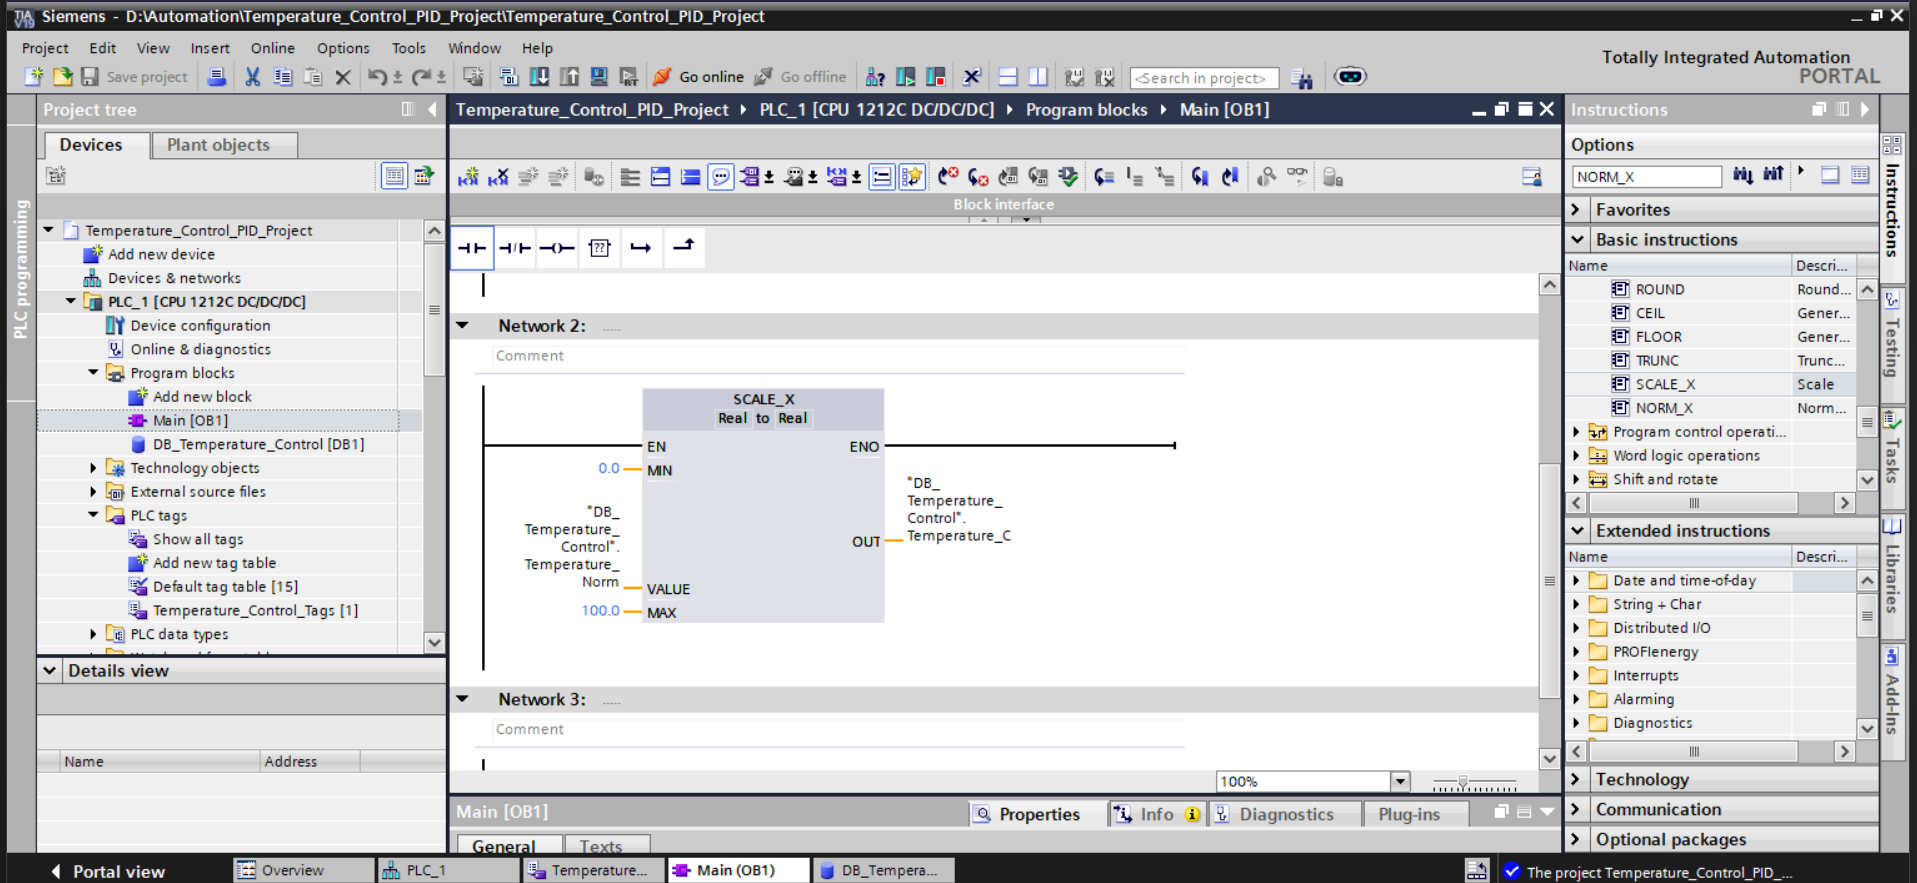Split editor space vertically

[1038, 77]
